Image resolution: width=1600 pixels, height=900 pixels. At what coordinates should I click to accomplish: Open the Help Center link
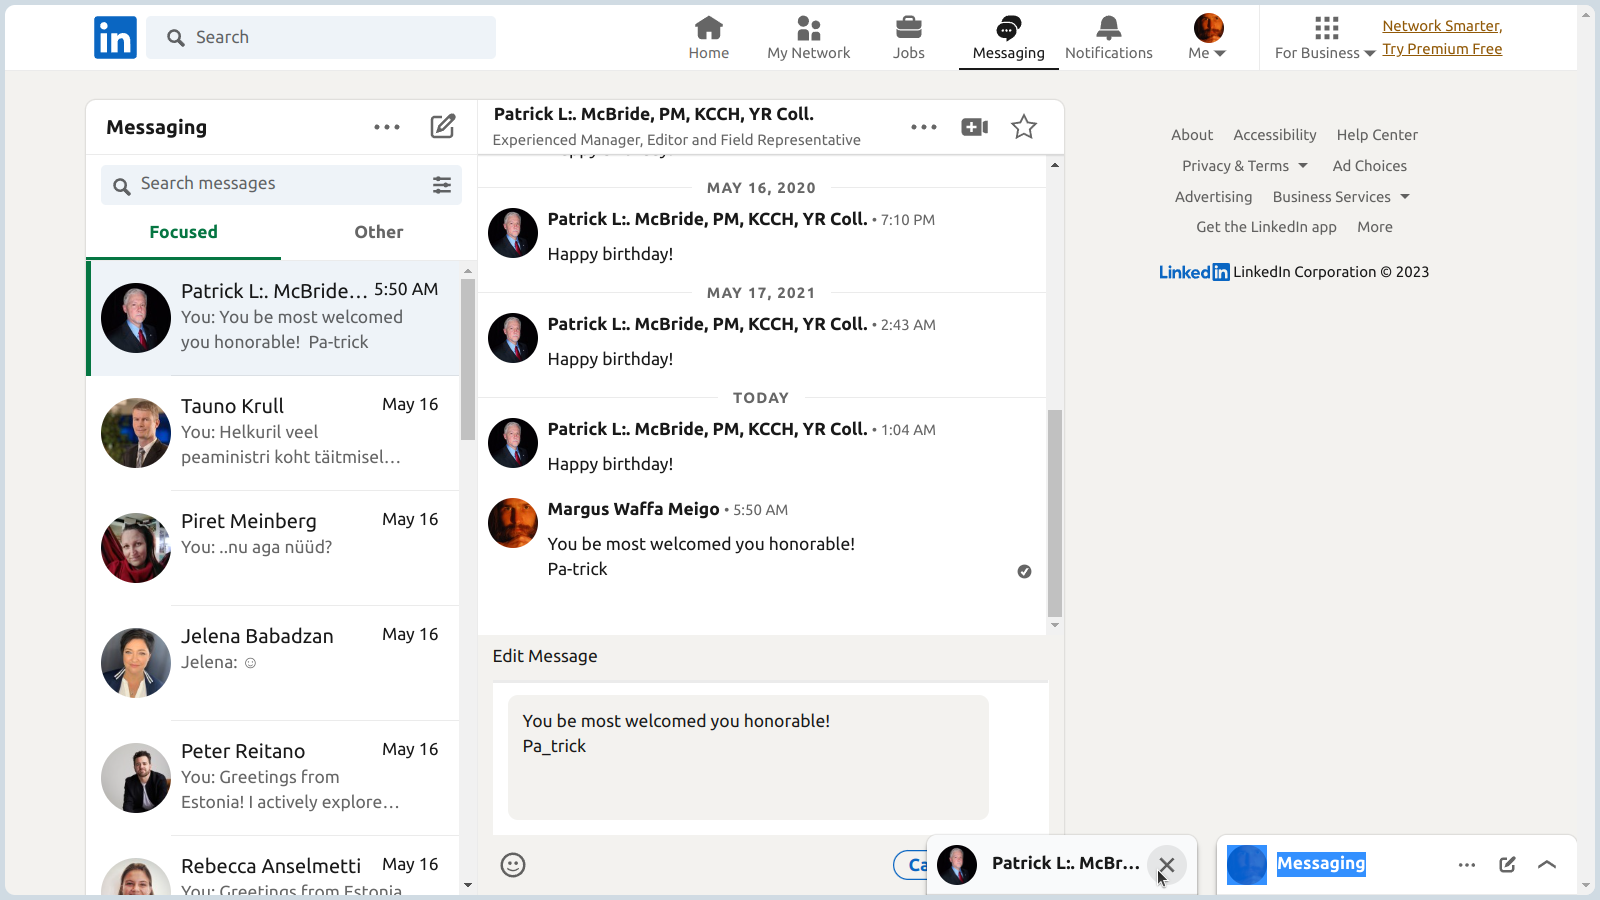pos(1377,135)
